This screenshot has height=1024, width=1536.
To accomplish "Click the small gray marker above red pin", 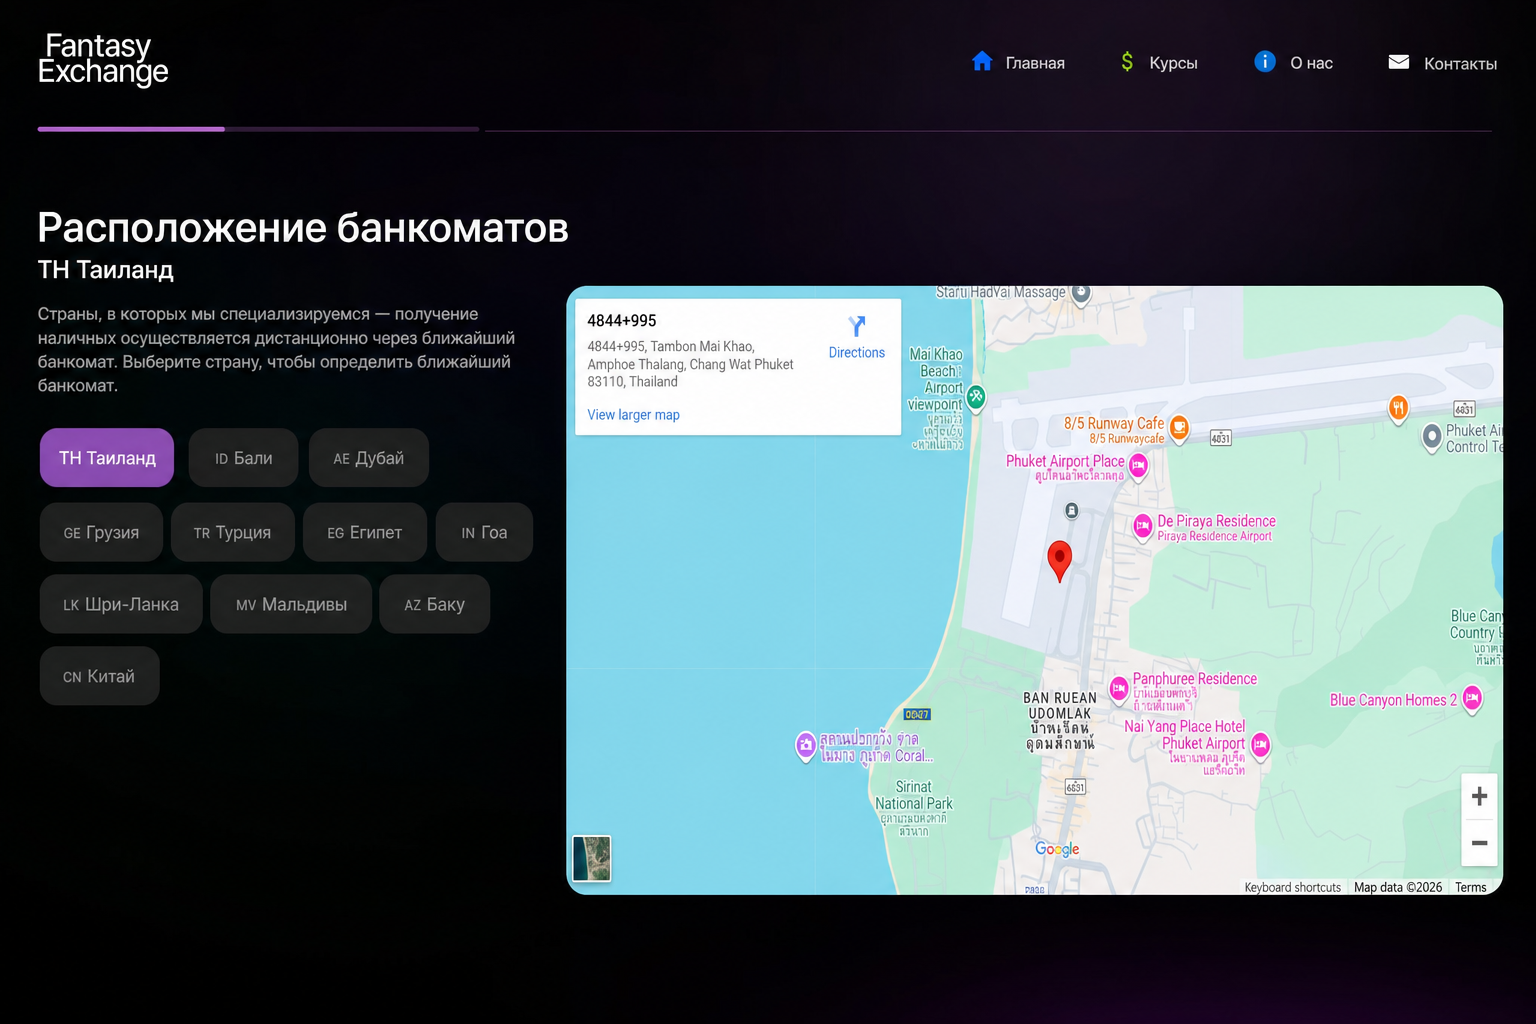I will click(1072, 511).
